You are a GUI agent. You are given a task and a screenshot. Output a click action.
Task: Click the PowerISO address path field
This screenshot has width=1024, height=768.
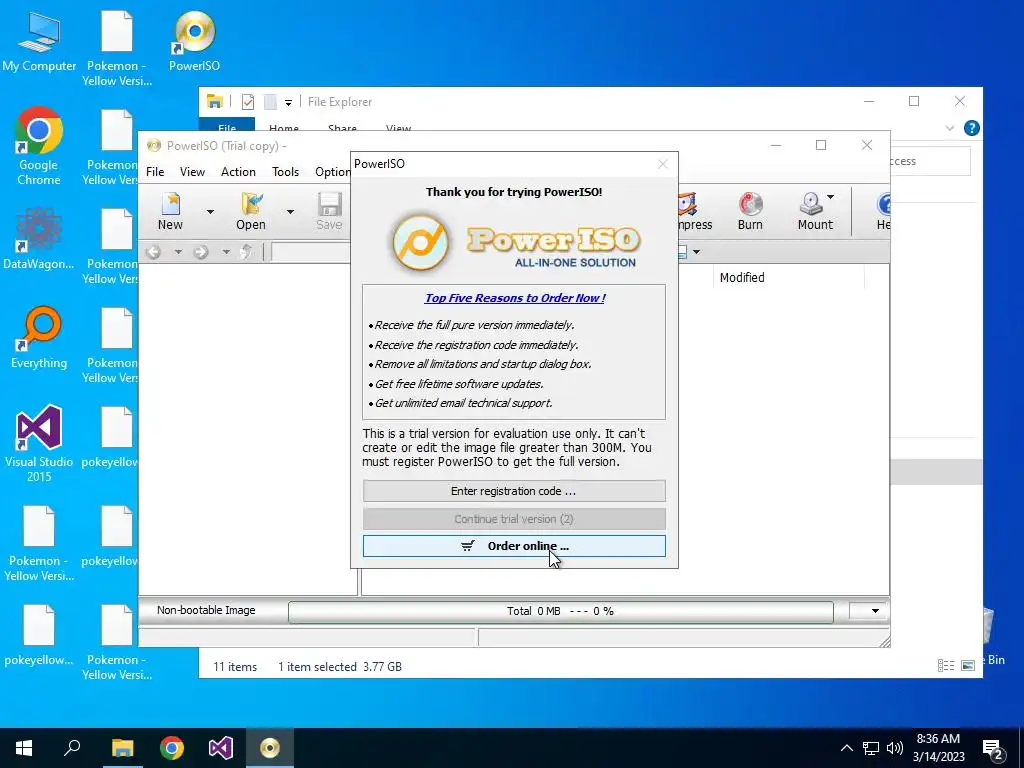point(312,251)
